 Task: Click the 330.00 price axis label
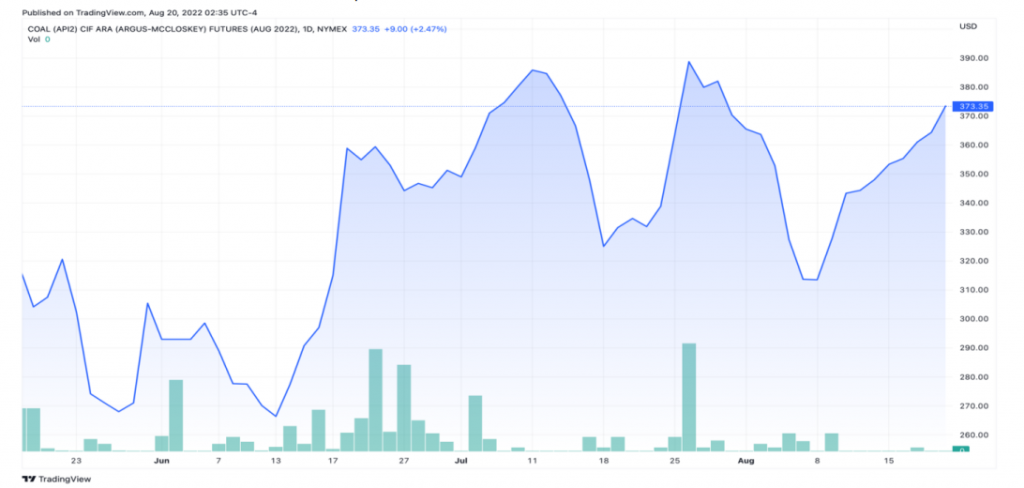point(972,232)
